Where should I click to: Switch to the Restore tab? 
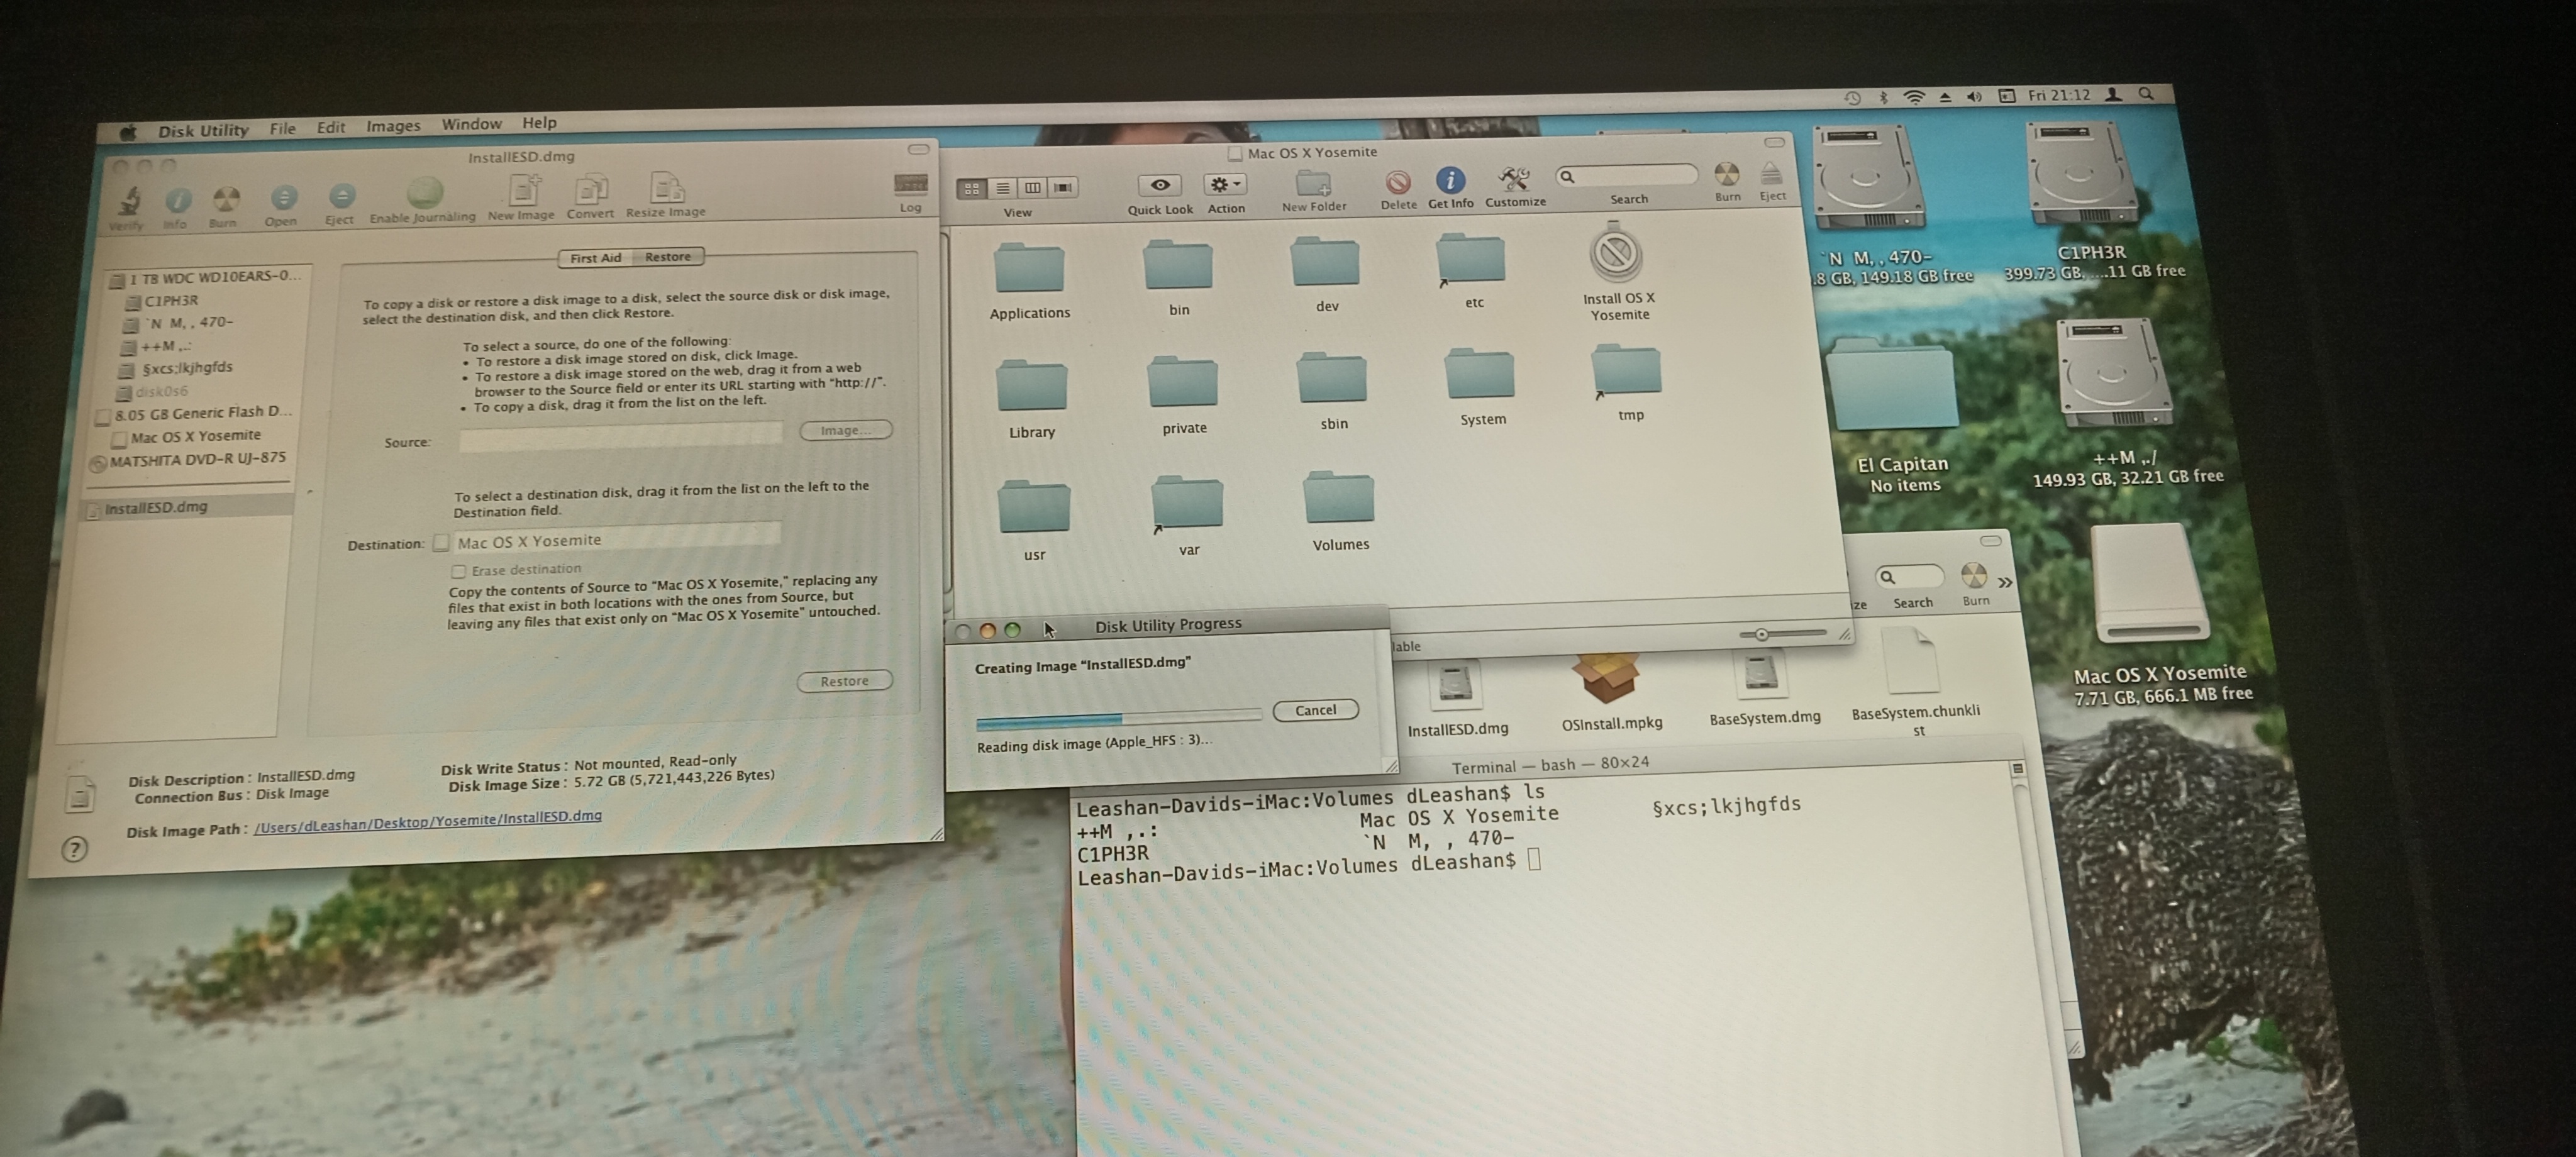668,256
